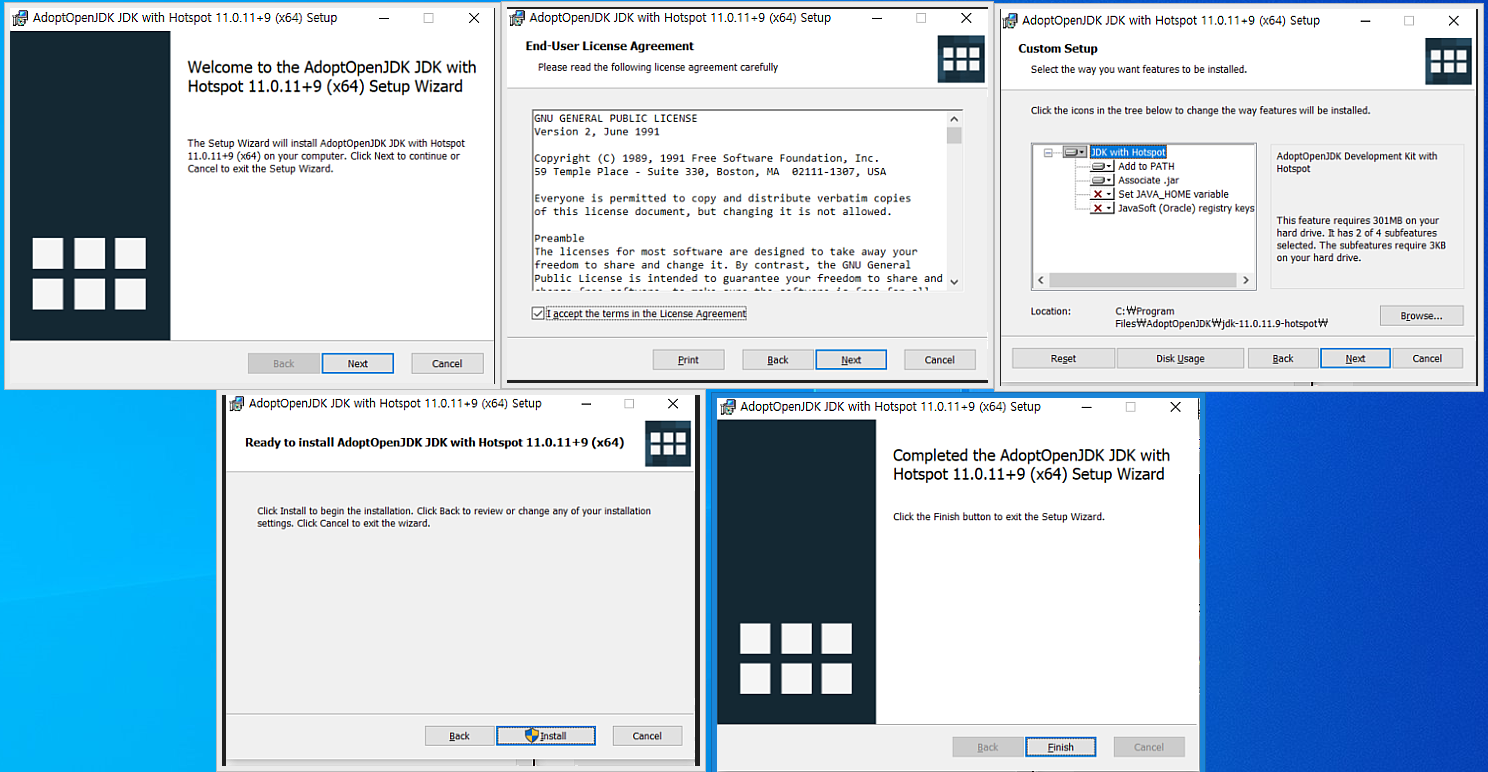
Task: Click Next in the Custom Setup window
Action: point(1355,358)
